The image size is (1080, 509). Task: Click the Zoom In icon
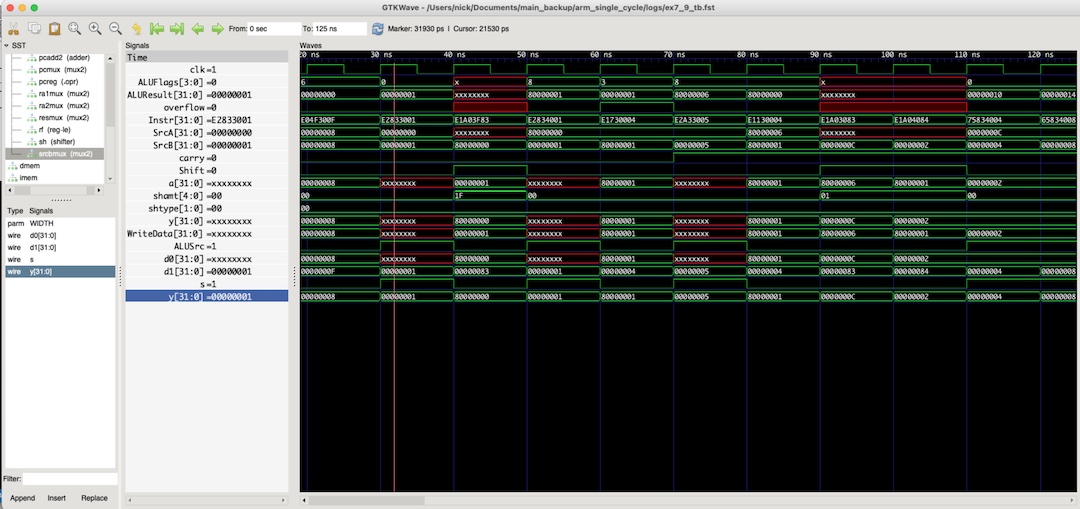click(95, 29)
